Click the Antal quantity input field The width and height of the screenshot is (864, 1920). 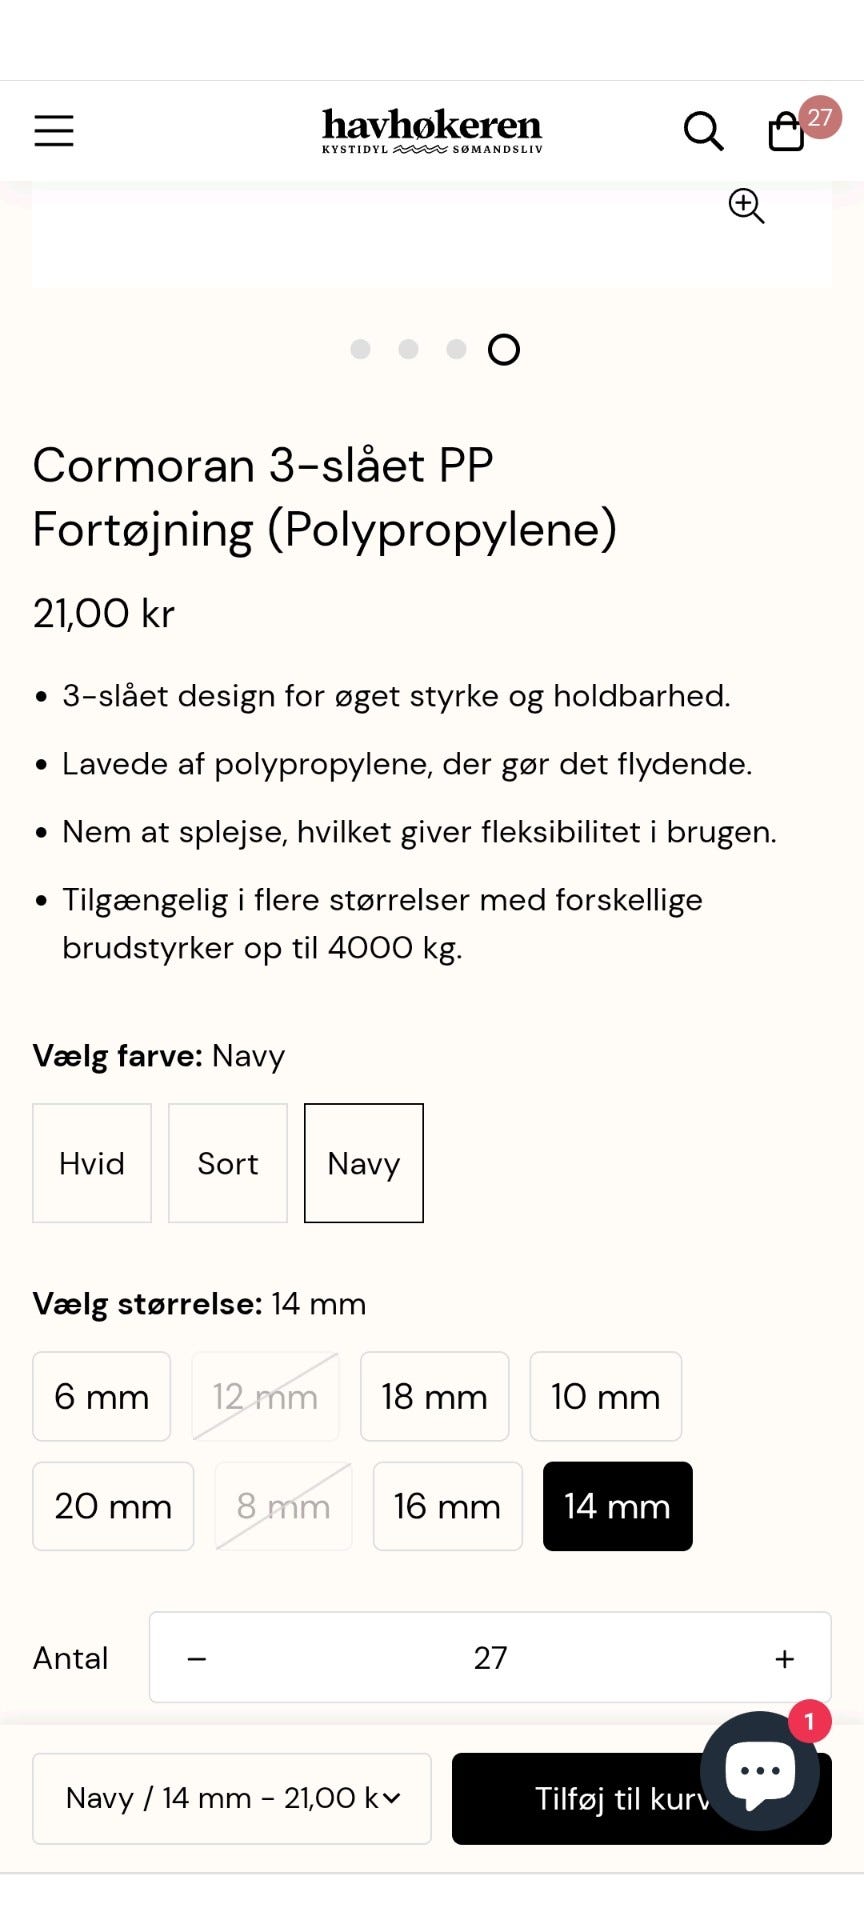[489, 1657]
